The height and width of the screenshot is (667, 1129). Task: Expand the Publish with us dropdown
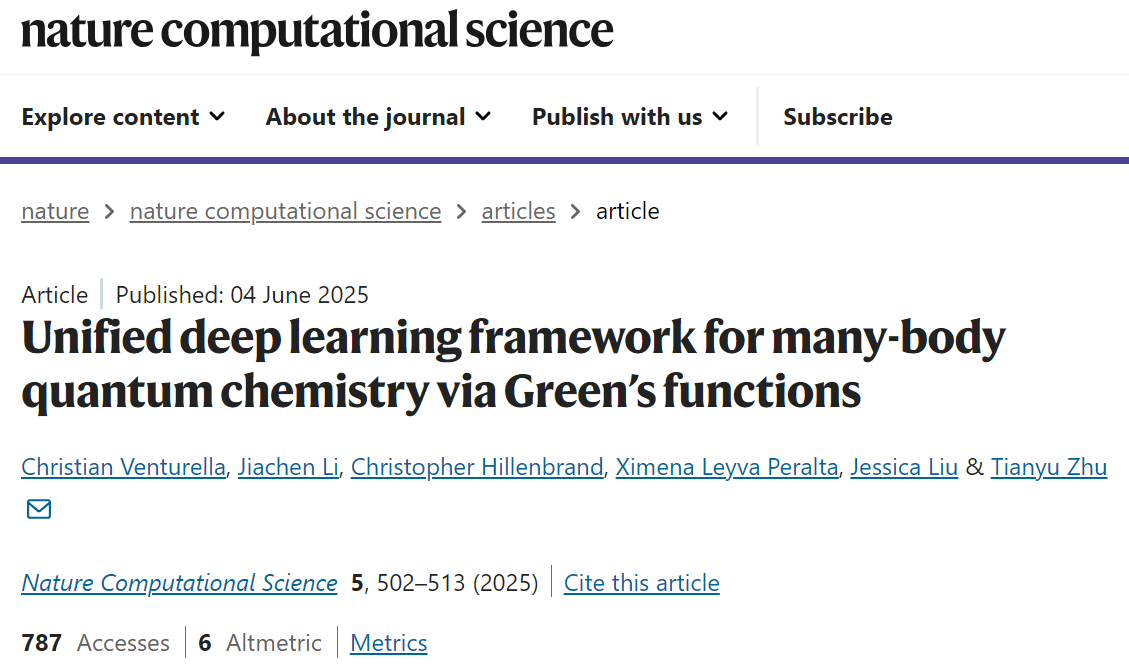point(630,117)
